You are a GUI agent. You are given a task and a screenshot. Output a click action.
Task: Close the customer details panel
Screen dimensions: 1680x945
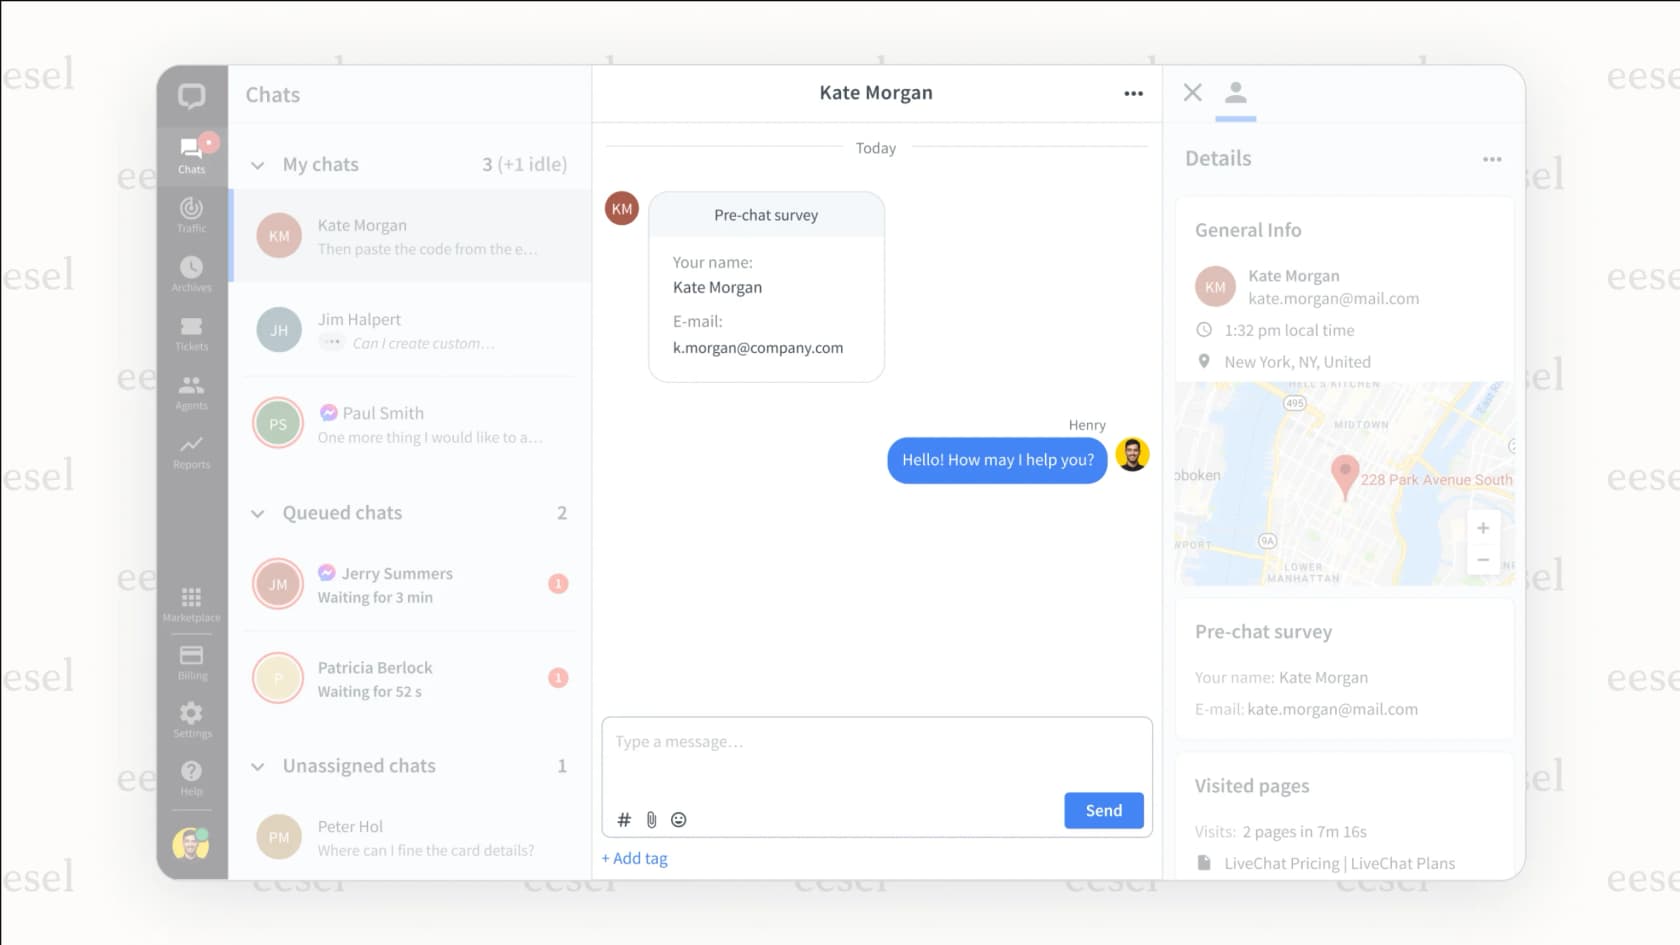tap(1193, 93)
